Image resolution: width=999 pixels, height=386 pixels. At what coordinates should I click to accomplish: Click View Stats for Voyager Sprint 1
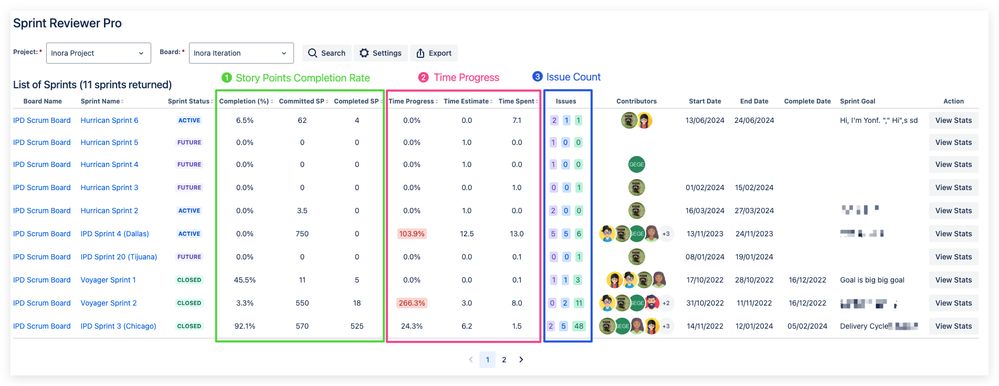click(x=953, y=280)
